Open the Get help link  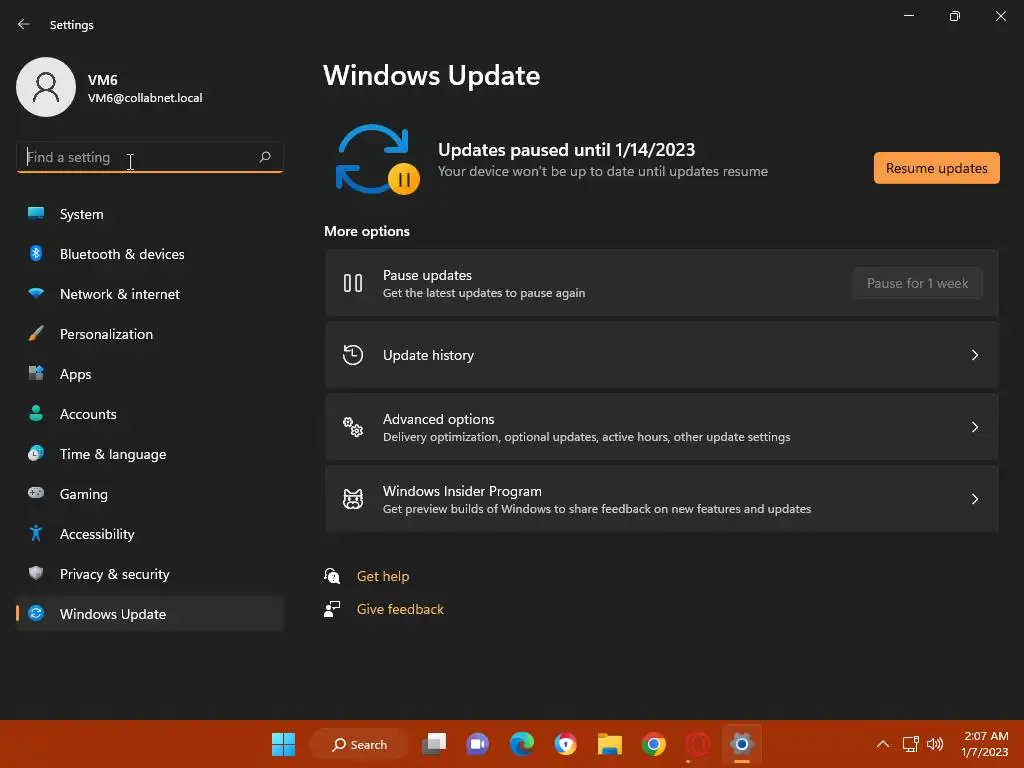click(x=383, y=576)
